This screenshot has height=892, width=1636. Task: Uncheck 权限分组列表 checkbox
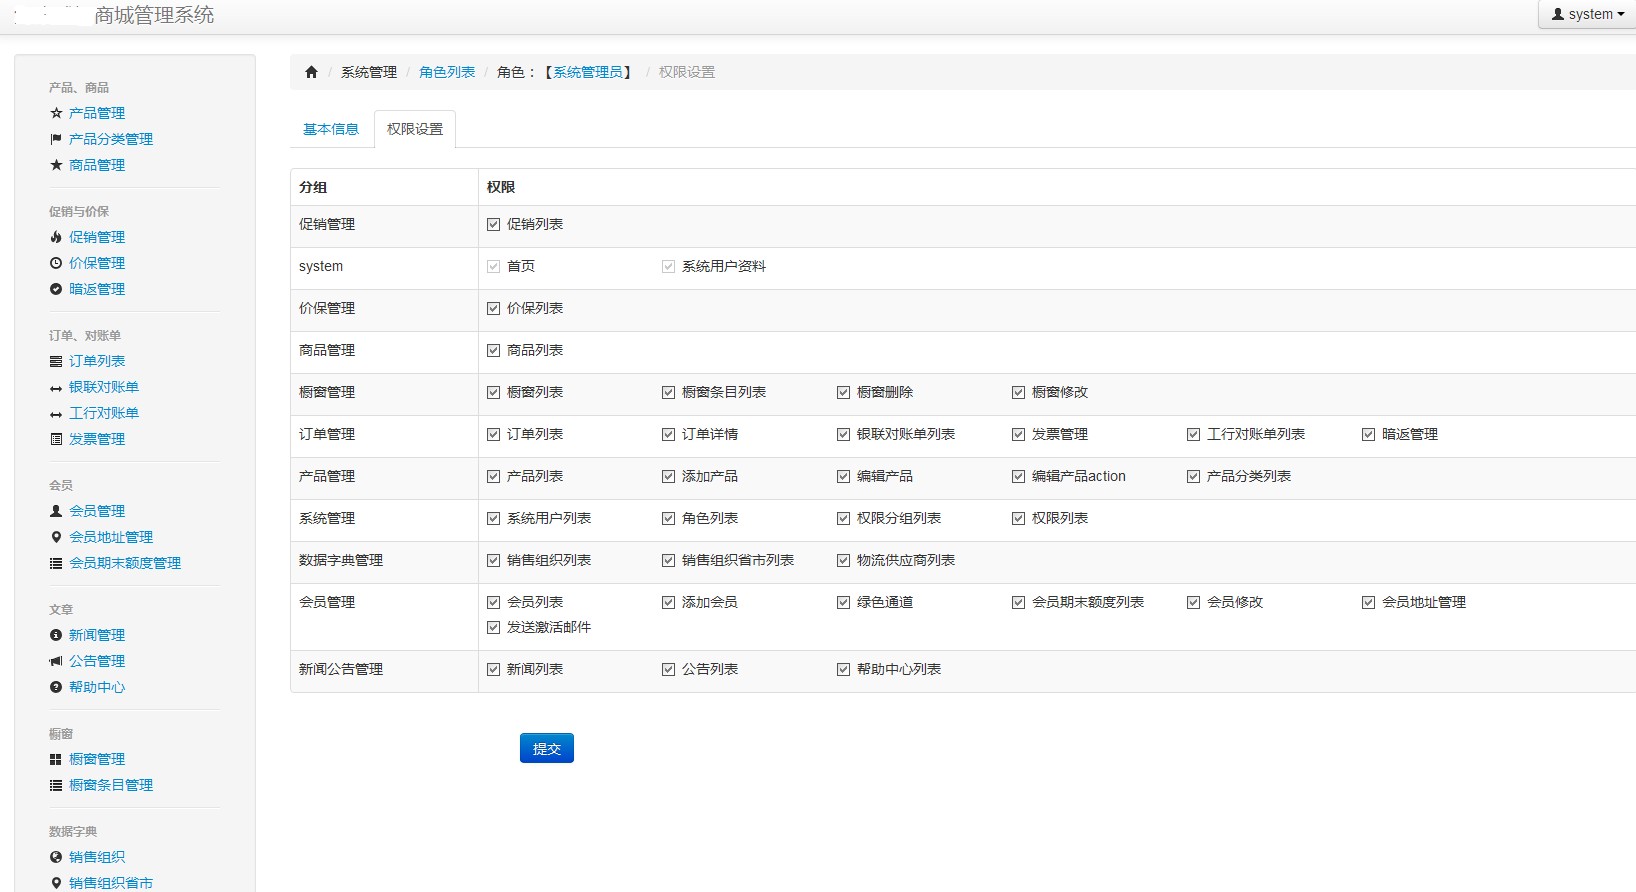point(843,519)
